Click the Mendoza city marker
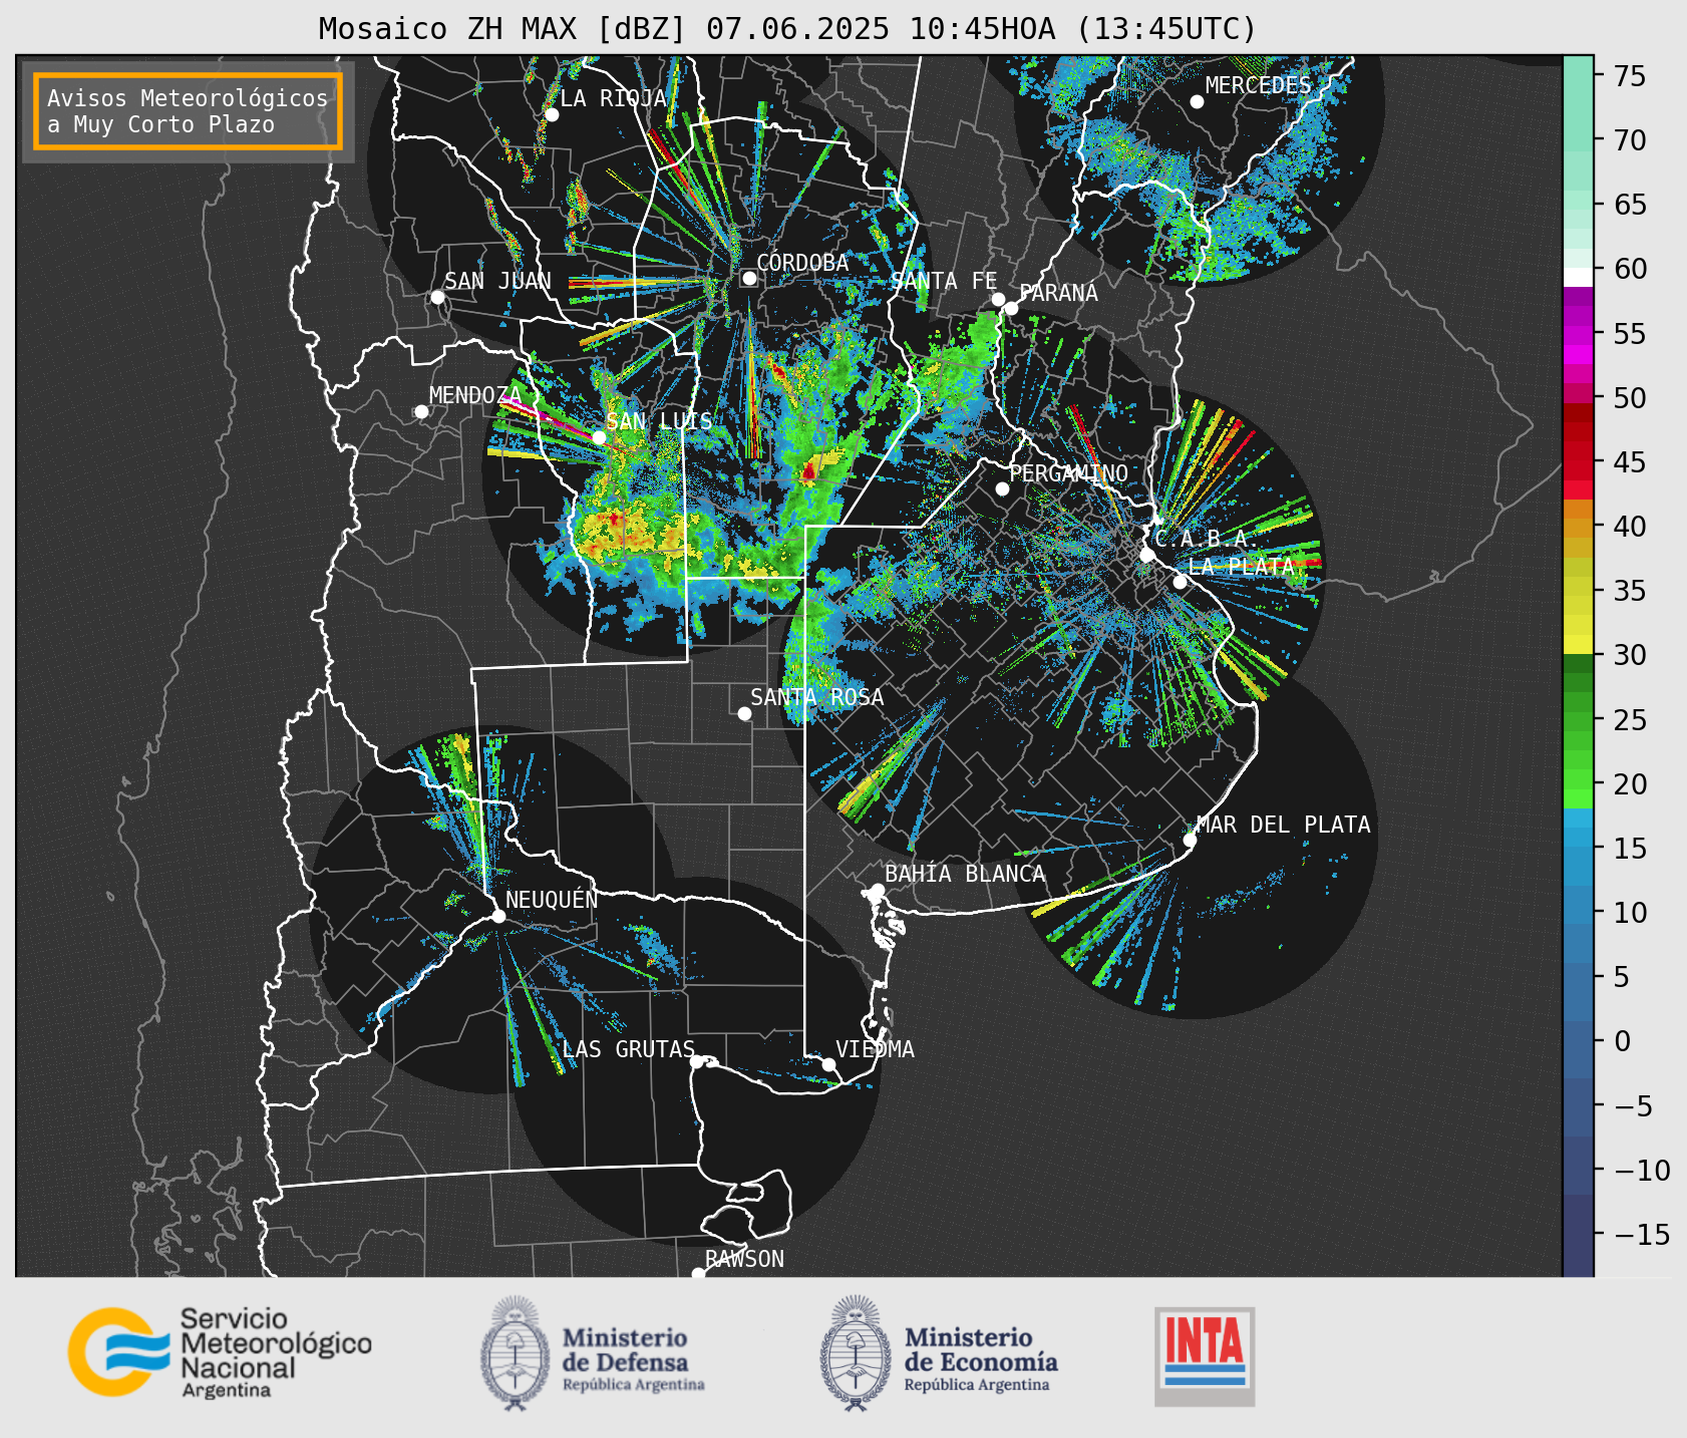 pos(421,411)
